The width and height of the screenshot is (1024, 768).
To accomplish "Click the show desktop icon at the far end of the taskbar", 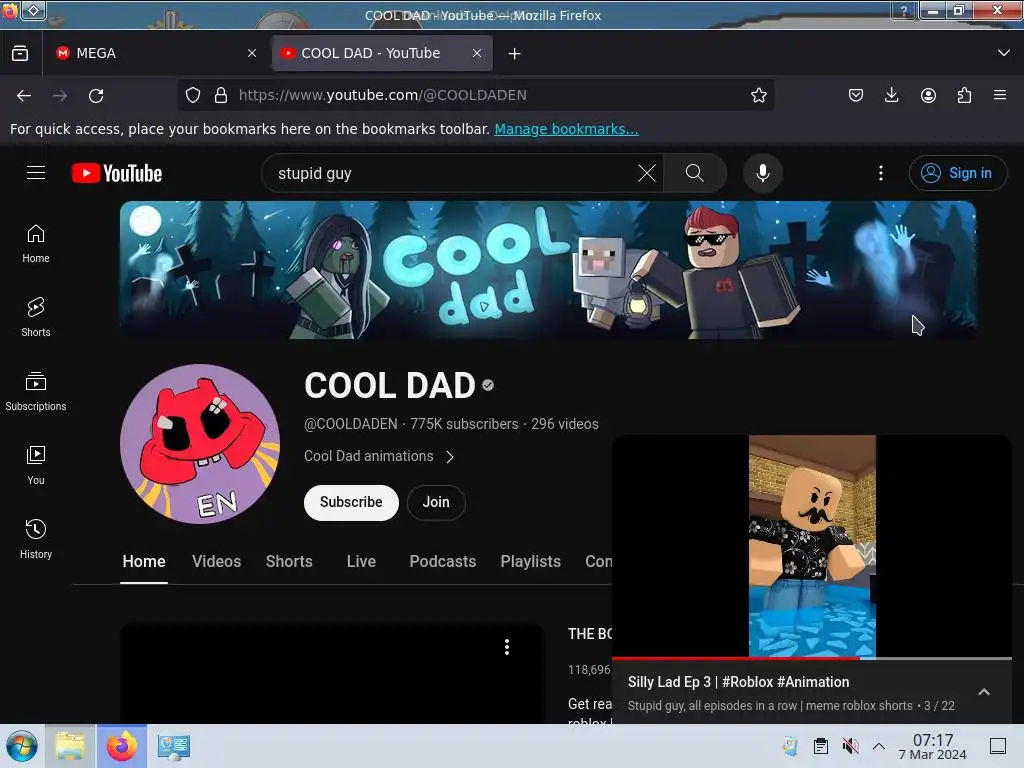I will (x=998, y=746).
